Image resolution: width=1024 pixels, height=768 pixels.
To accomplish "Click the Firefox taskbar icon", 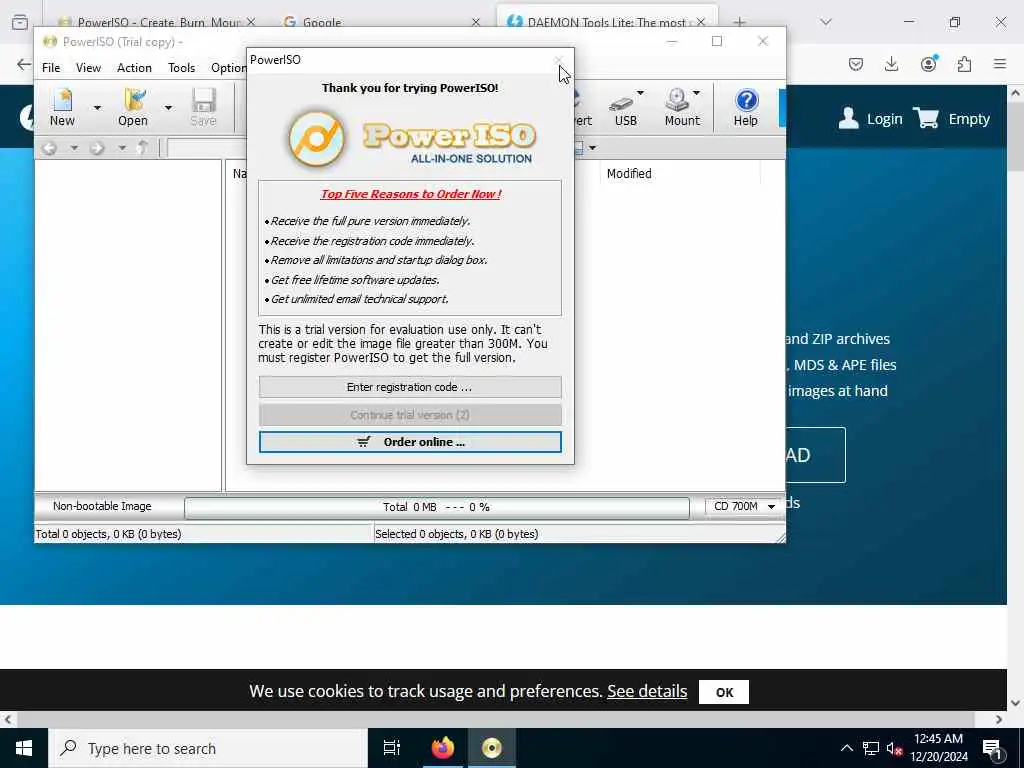I will point(442,748).
